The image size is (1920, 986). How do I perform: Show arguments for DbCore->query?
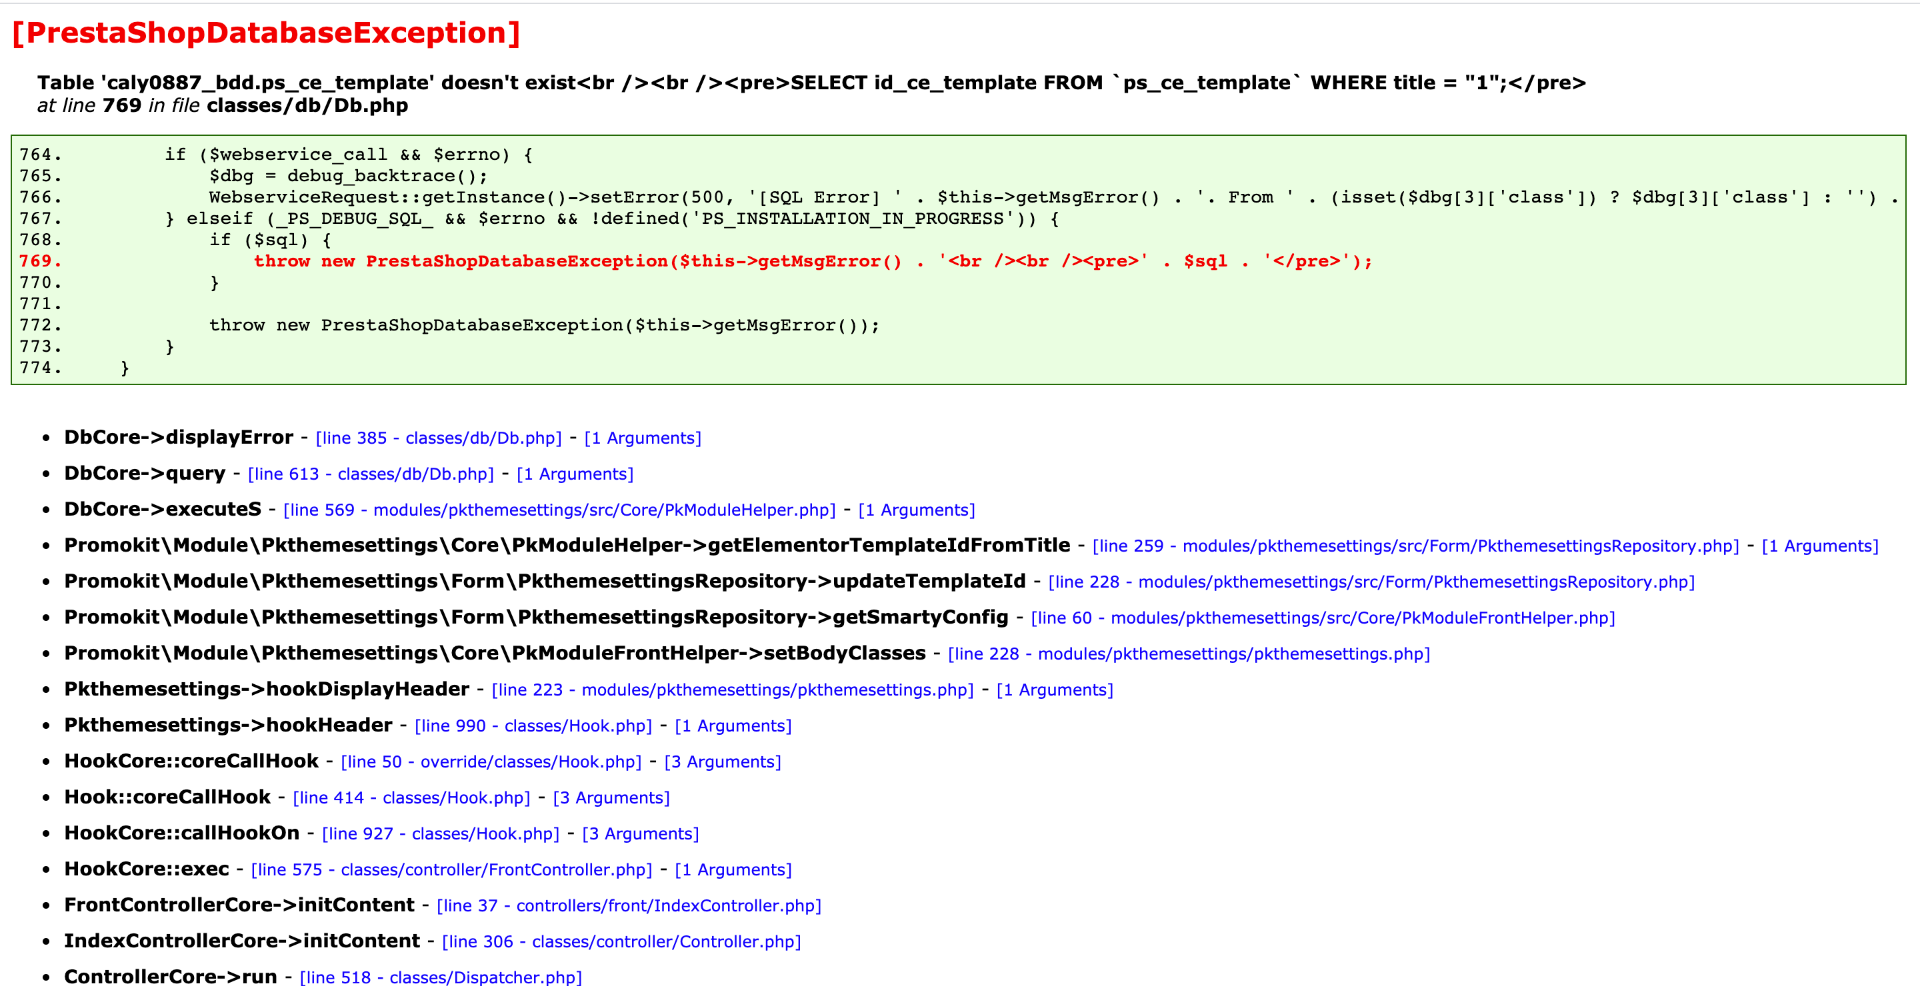575,474
